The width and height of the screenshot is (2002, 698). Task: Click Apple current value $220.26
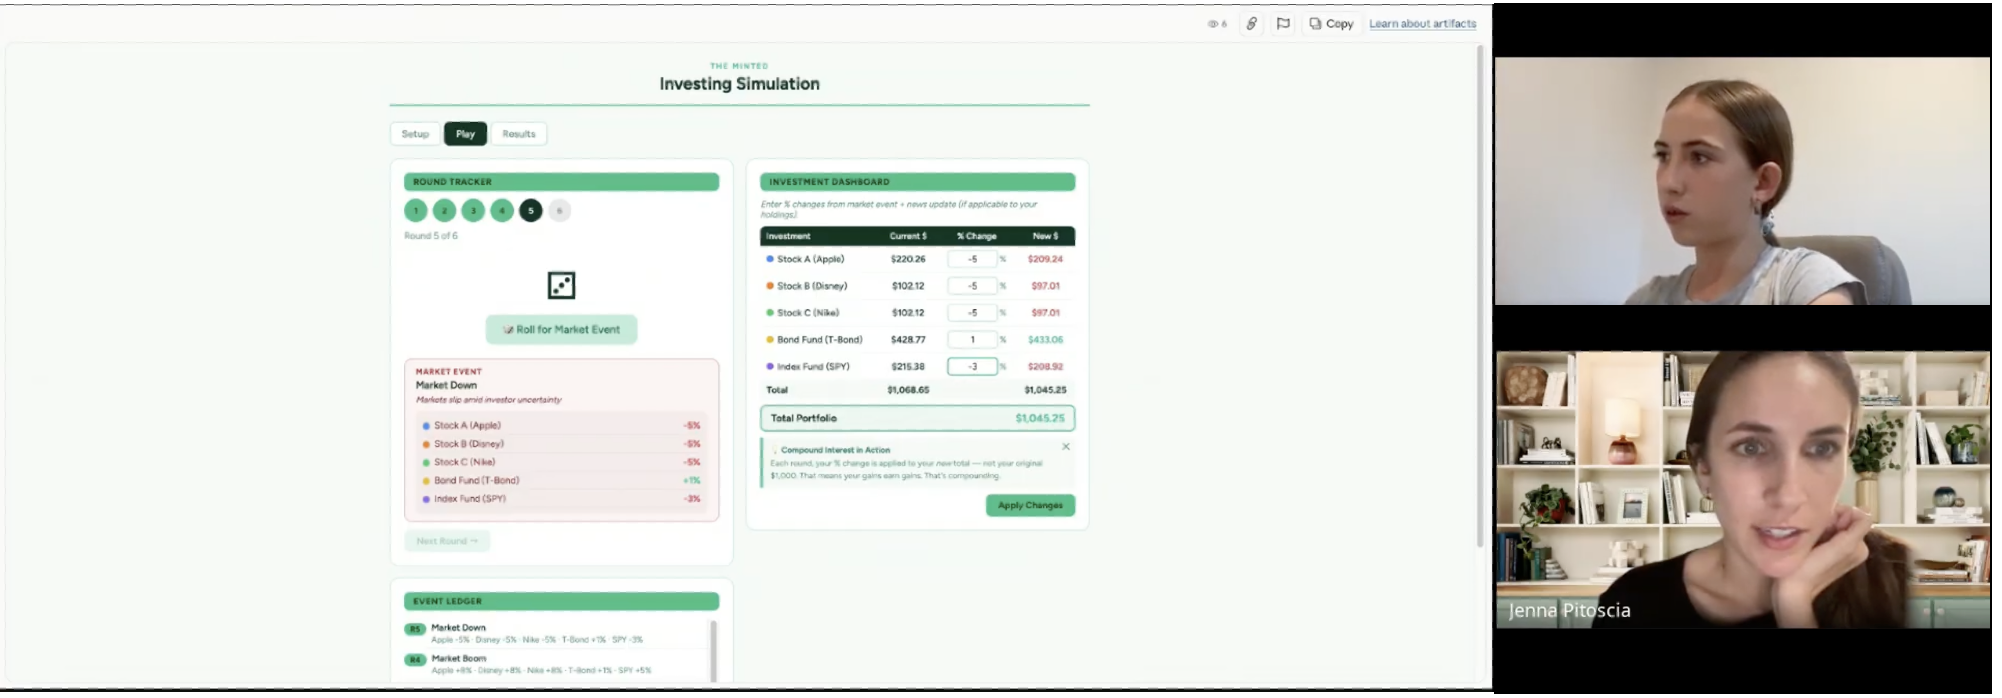(x=908, y=259)
